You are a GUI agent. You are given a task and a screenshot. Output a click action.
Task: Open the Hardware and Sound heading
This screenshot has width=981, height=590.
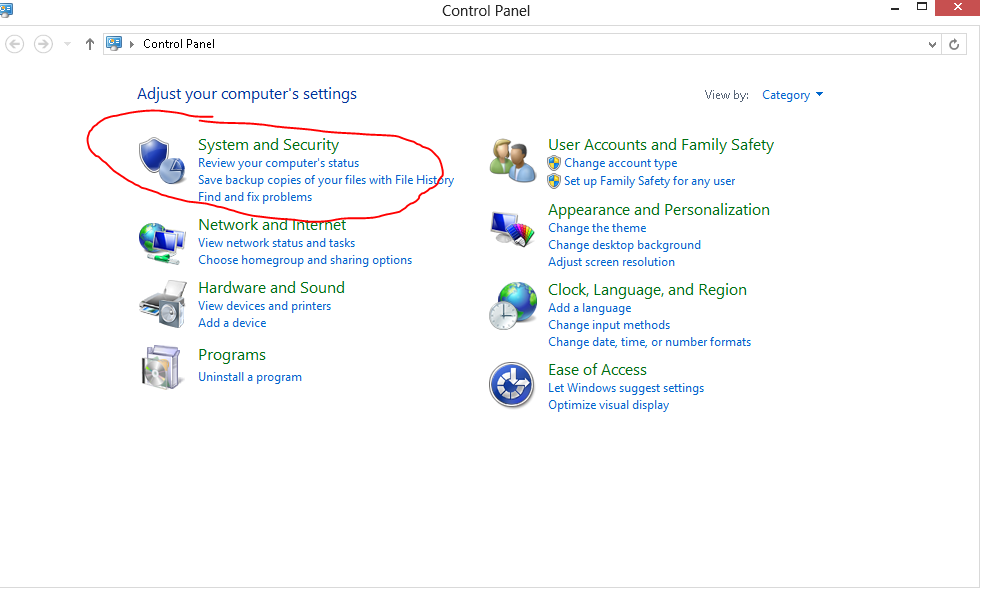tap(272, 288)
